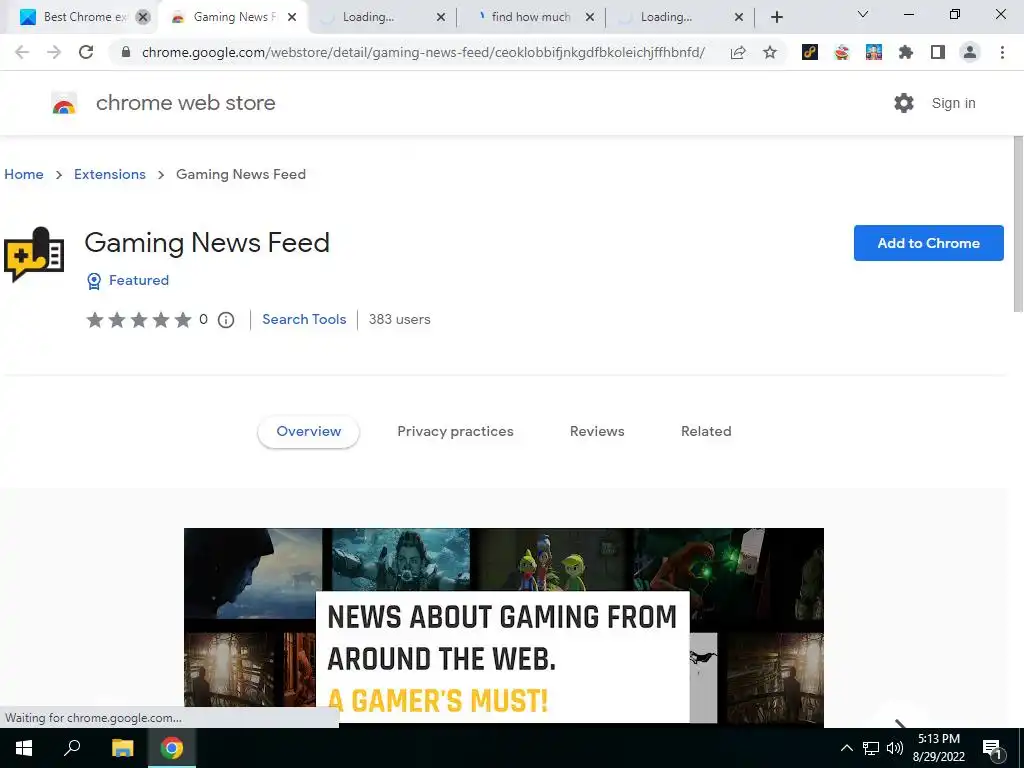The height and width of the screenshot is (768, 1024).
Task: Go back using the browser back arrow
Action: 22,52
